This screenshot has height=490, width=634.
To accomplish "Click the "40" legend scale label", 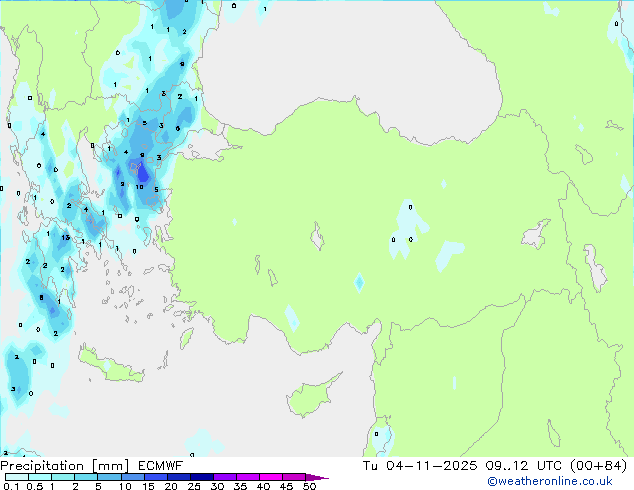I will point(263,486).
